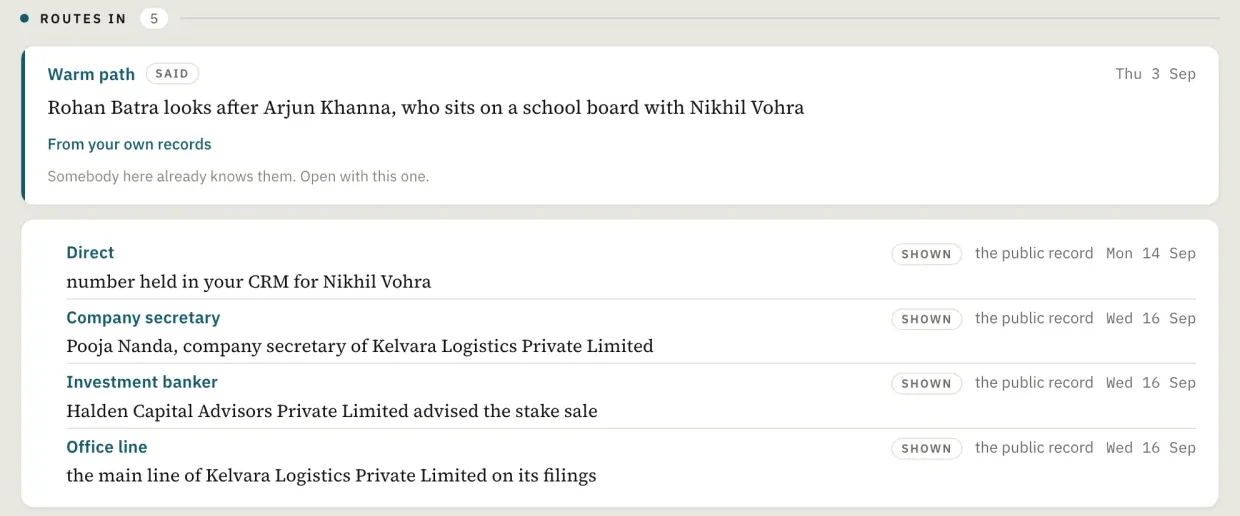Click the SHOWN badge on Office line row
Screen dimensions: 1240x516
(x=926, y=448)
